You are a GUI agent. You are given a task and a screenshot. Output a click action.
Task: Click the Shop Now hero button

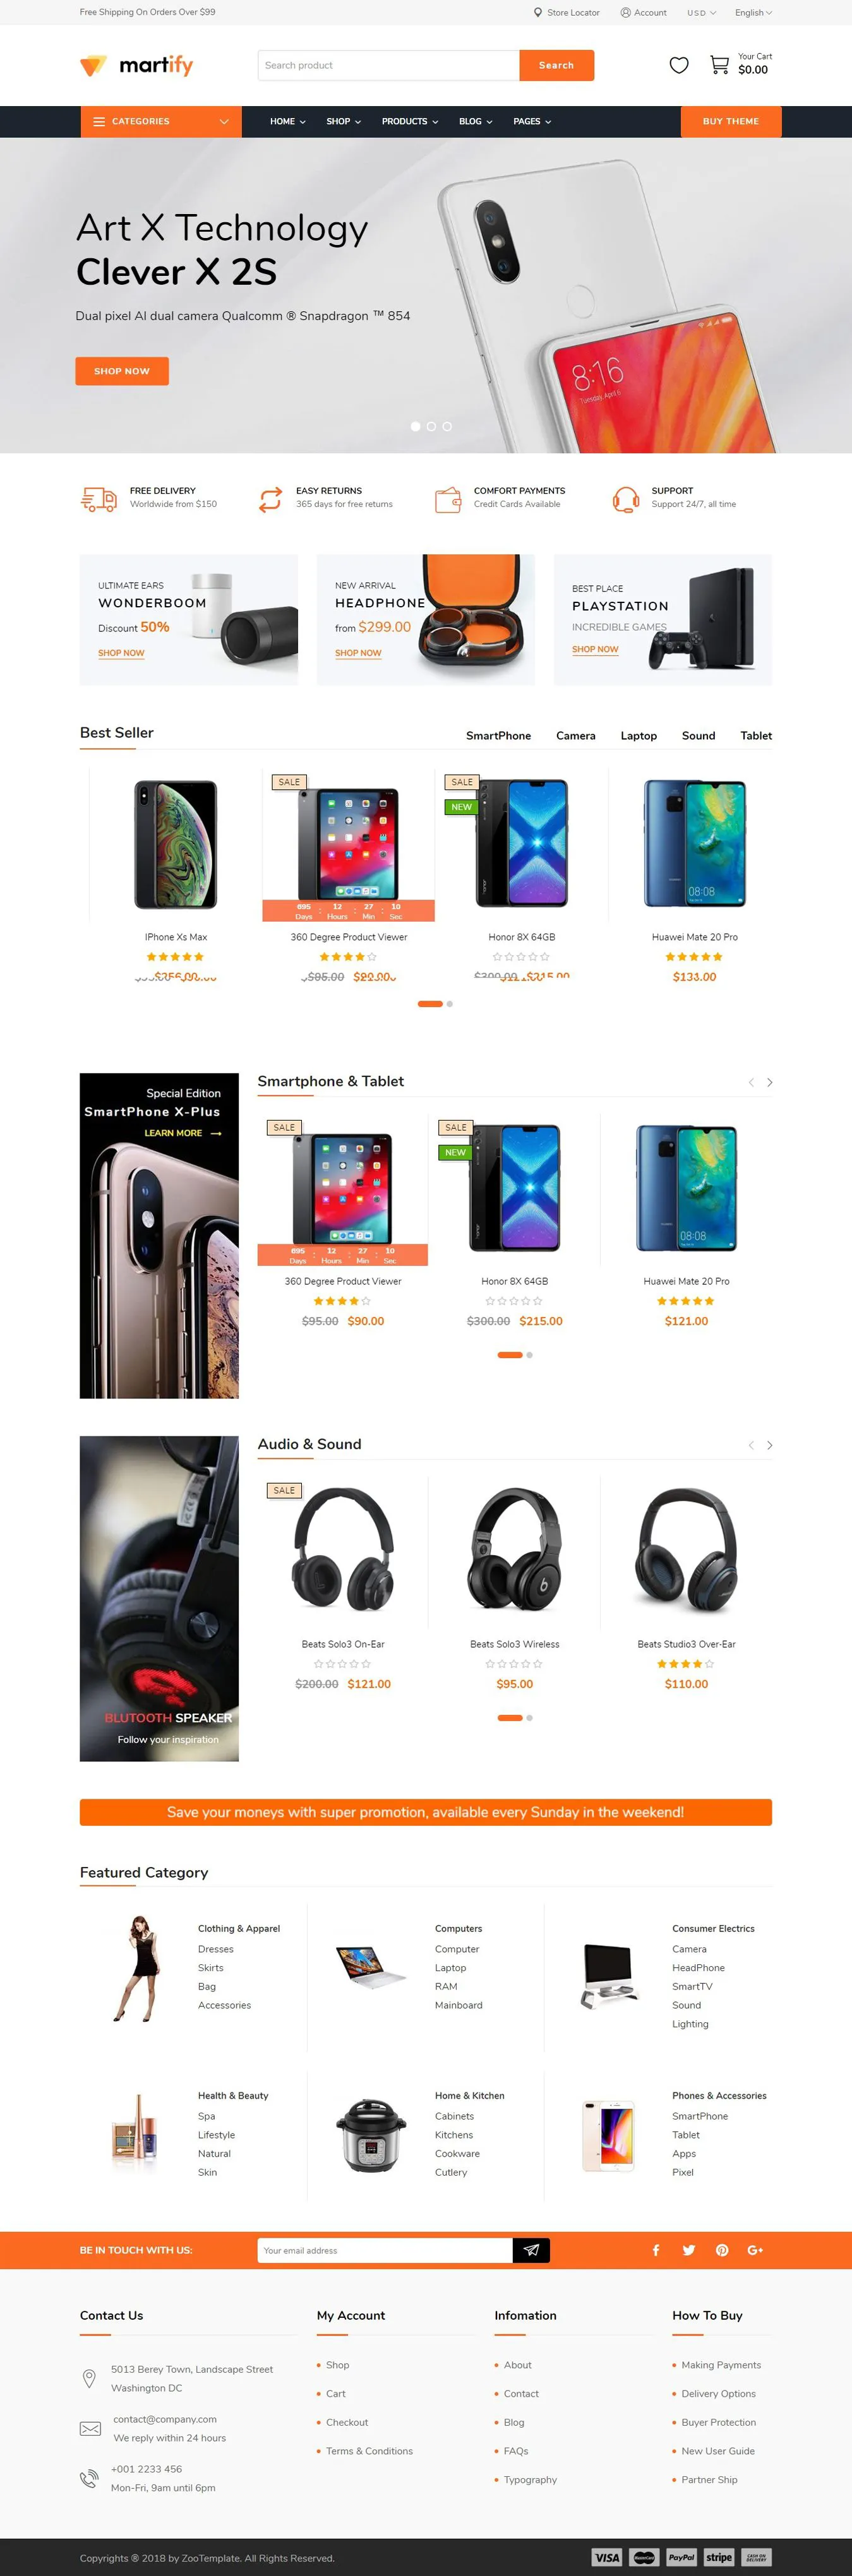pos(122,371)
